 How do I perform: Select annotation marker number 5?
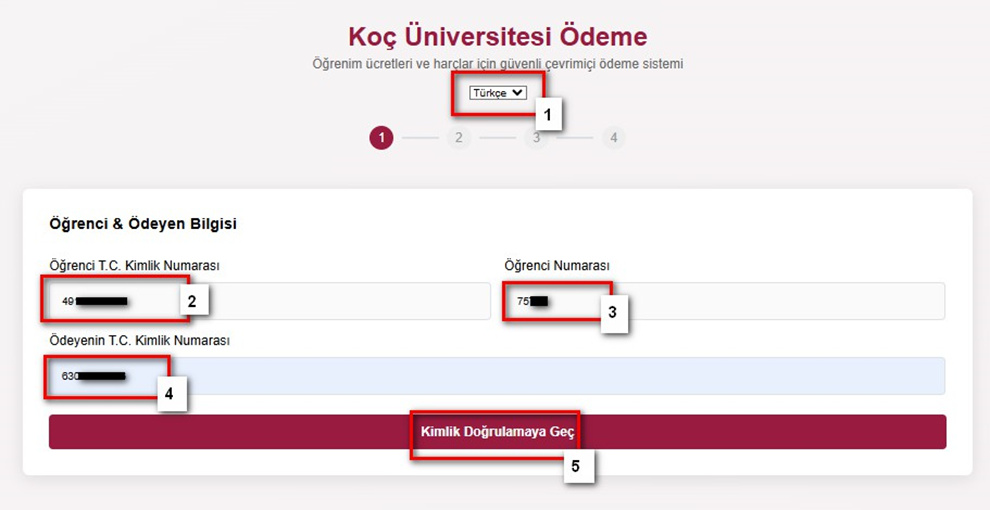[x=575, y=466]
